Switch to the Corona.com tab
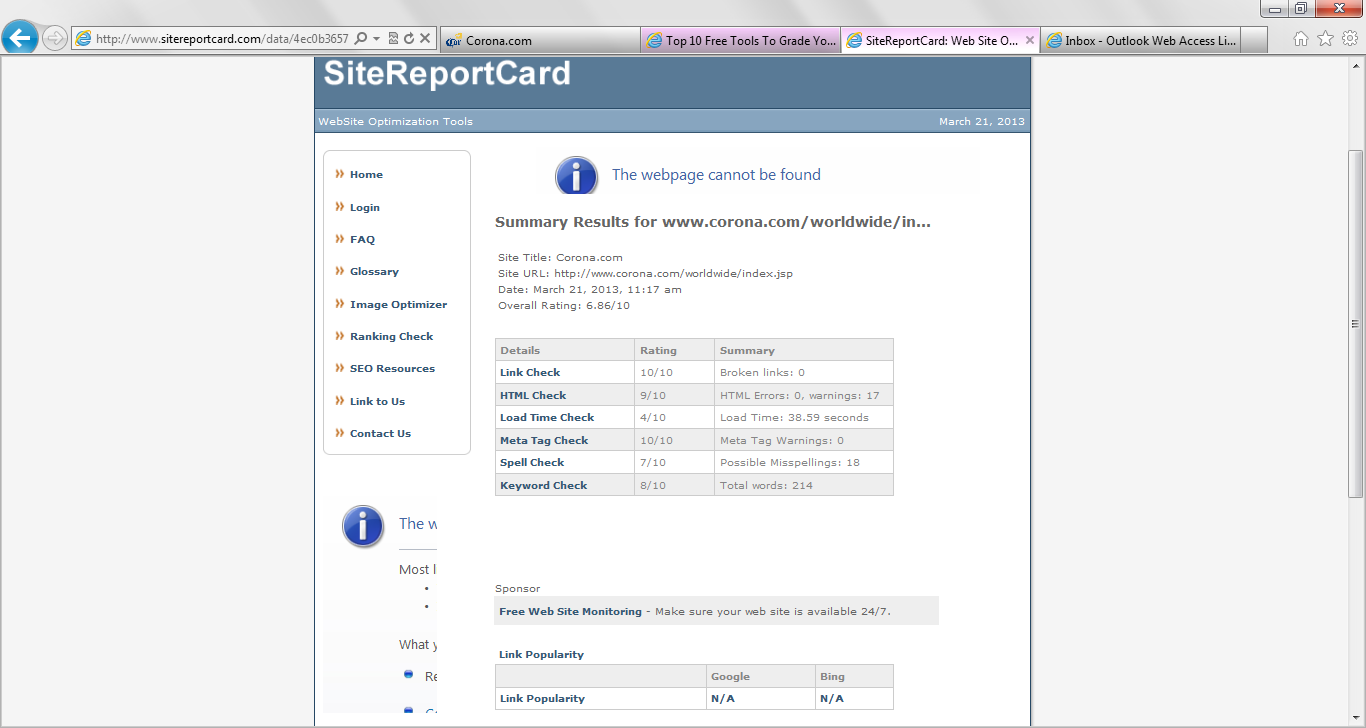Screen dimensions: 1366x728 pos(540,40)
